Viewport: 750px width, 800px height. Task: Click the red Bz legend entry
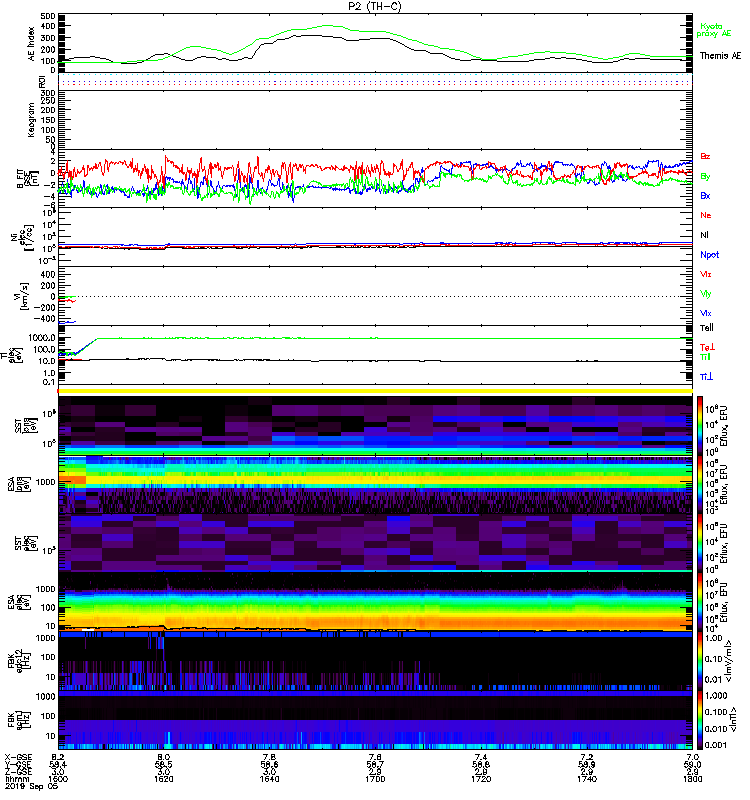click(x=706, y=157)
